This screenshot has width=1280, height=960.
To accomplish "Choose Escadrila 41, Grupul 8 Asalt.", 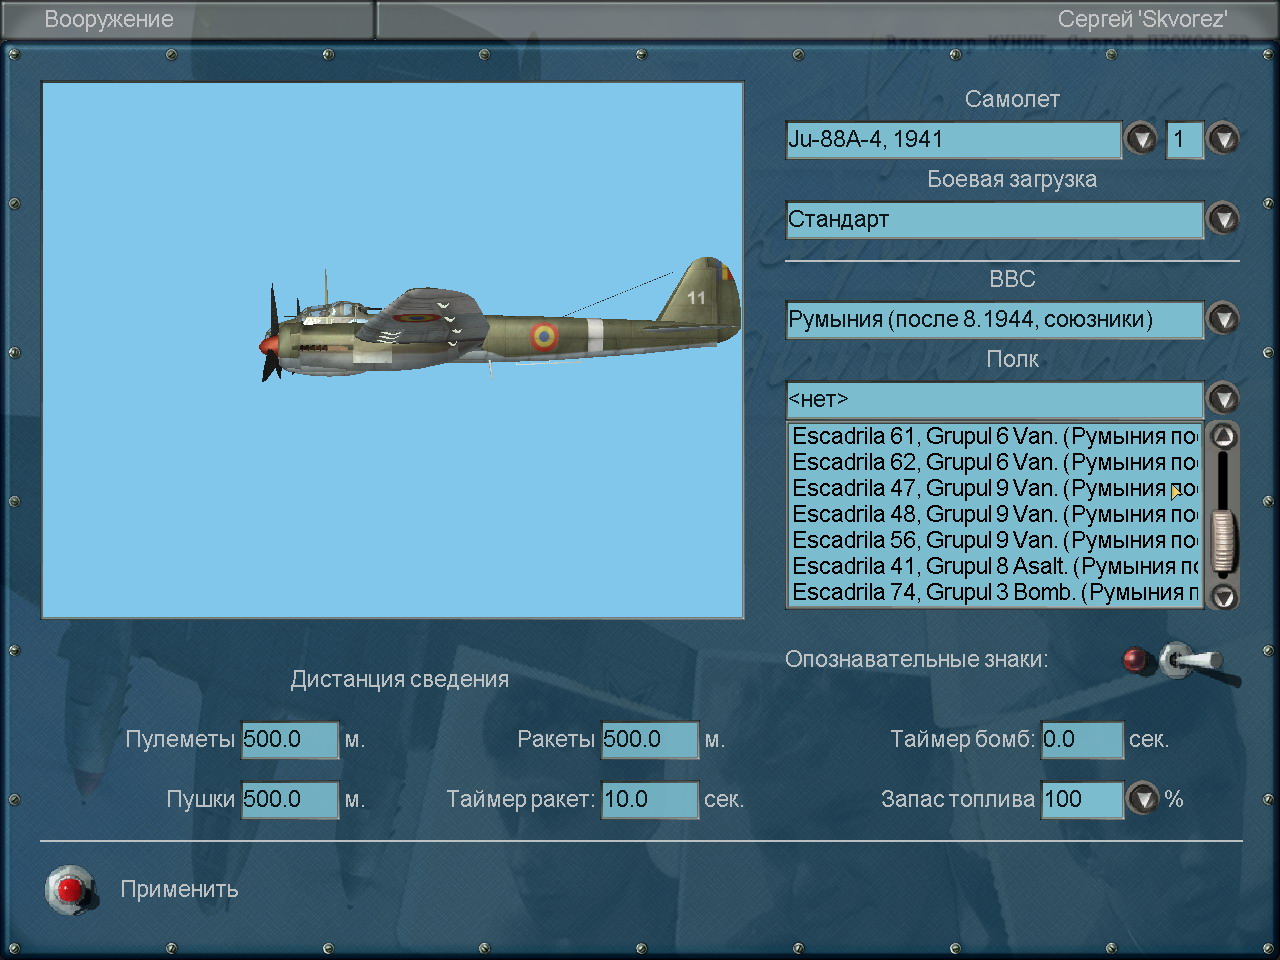I will pyautogui.click(x=995, y=567).
